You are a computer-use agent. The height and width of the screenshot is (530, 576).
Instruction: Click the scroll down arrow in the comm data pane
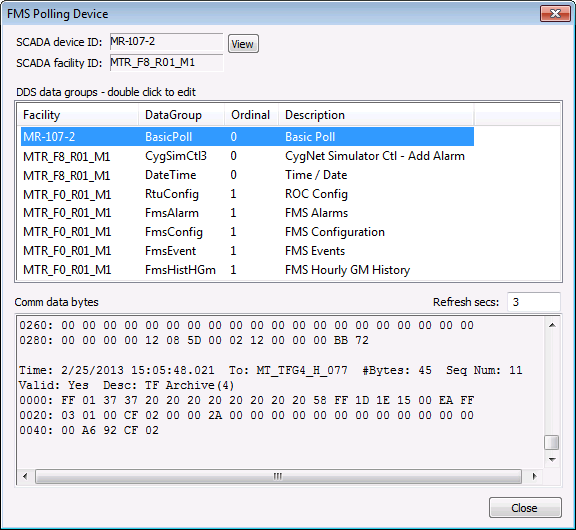pos(552,459)
